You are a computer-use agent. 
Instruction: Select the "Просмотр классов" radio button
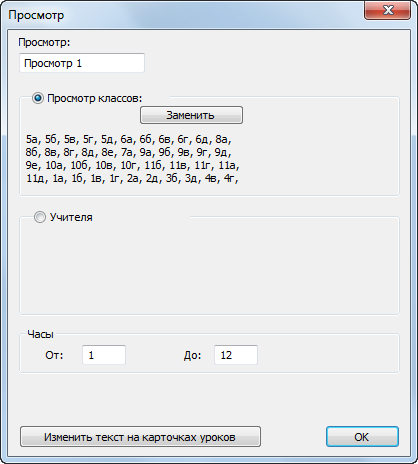coord(38,98)
